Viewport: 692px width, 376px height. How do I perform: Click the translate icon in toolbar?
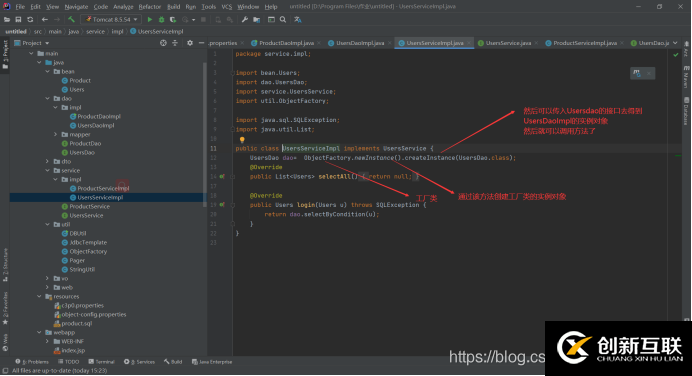(x=298, y=19)
